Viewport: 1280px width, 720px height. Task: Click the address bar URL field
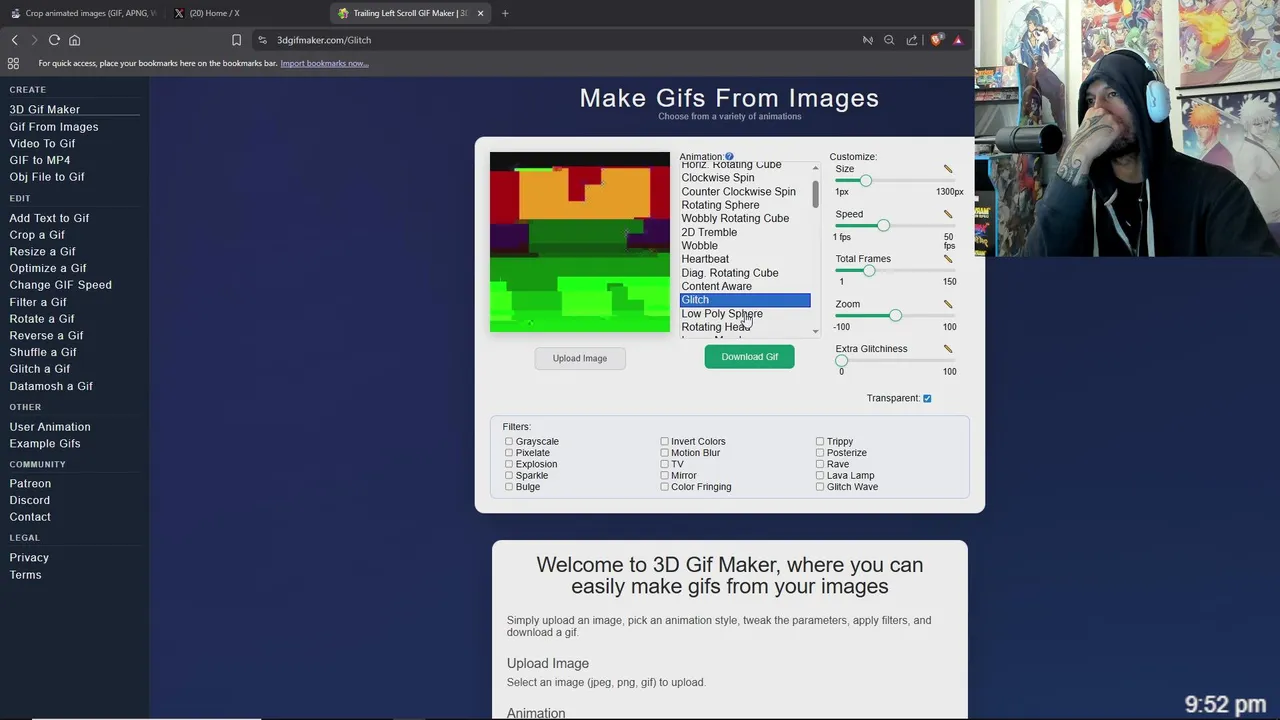(x=560, y=40)
